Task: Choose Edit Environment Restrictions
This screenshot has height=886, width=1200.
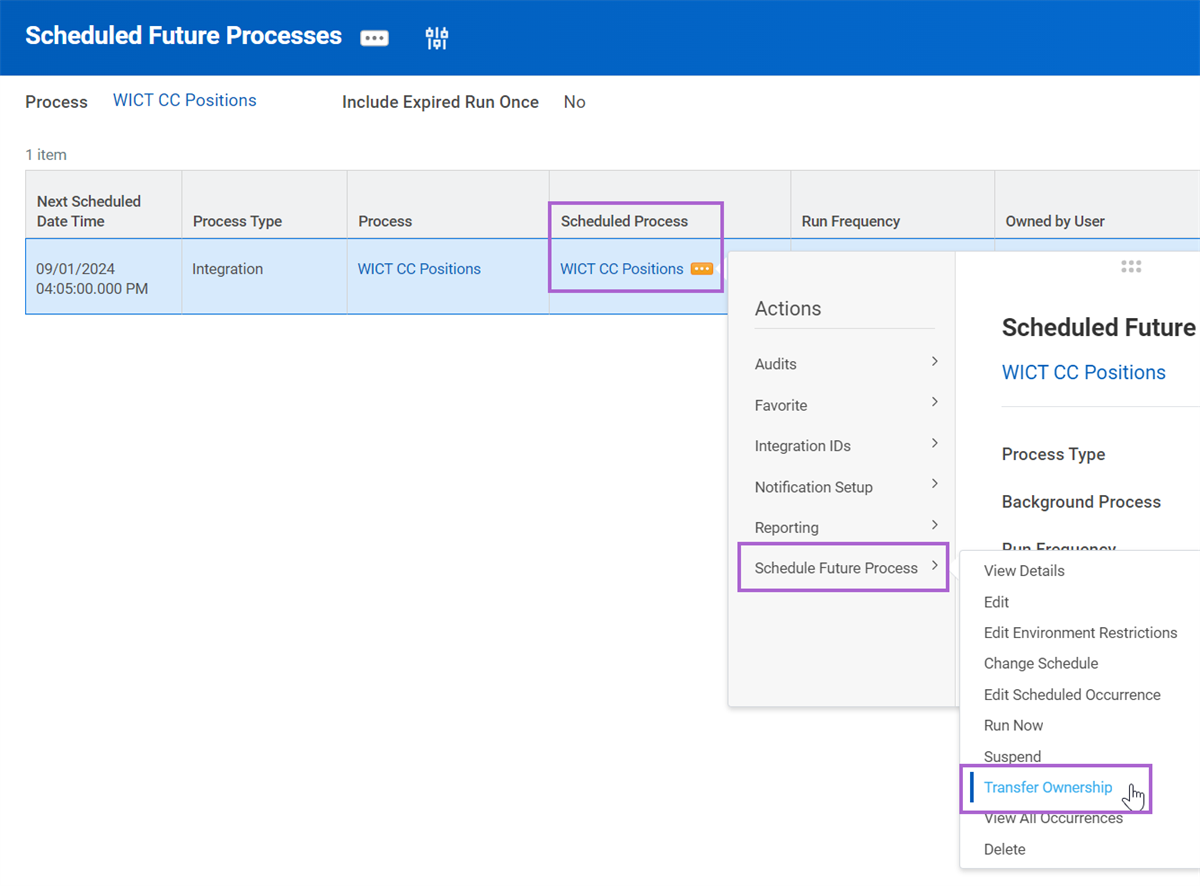Action: click(x=1080, y=633)
